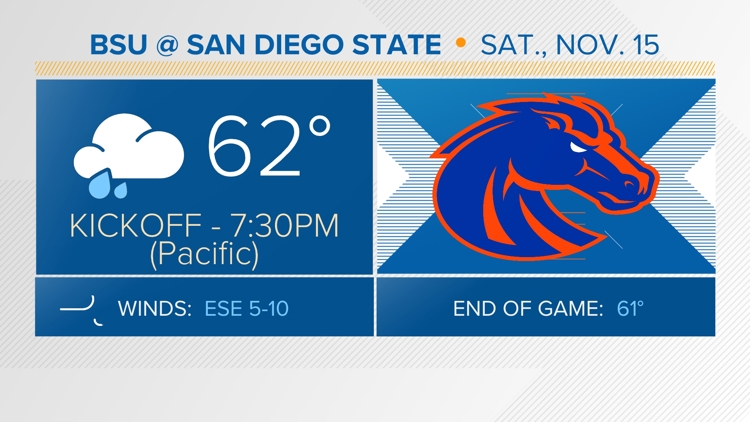The width and height of the screenshot is (750, 422).
Task: Select the ESE 5-10 wind value
Action: point(246,308)
